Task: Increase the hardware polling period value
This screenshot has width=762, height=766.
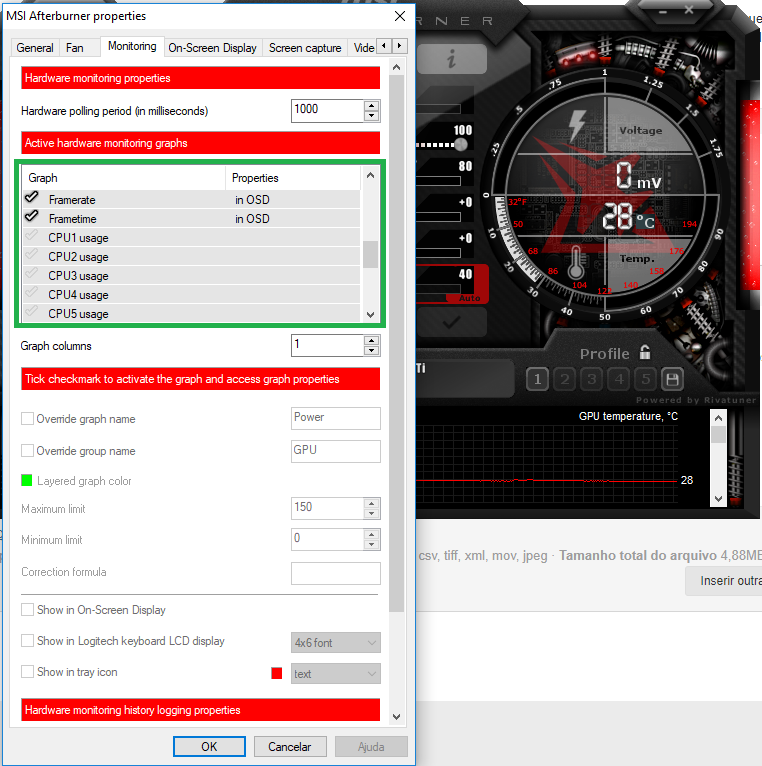Action: [372, 105]
